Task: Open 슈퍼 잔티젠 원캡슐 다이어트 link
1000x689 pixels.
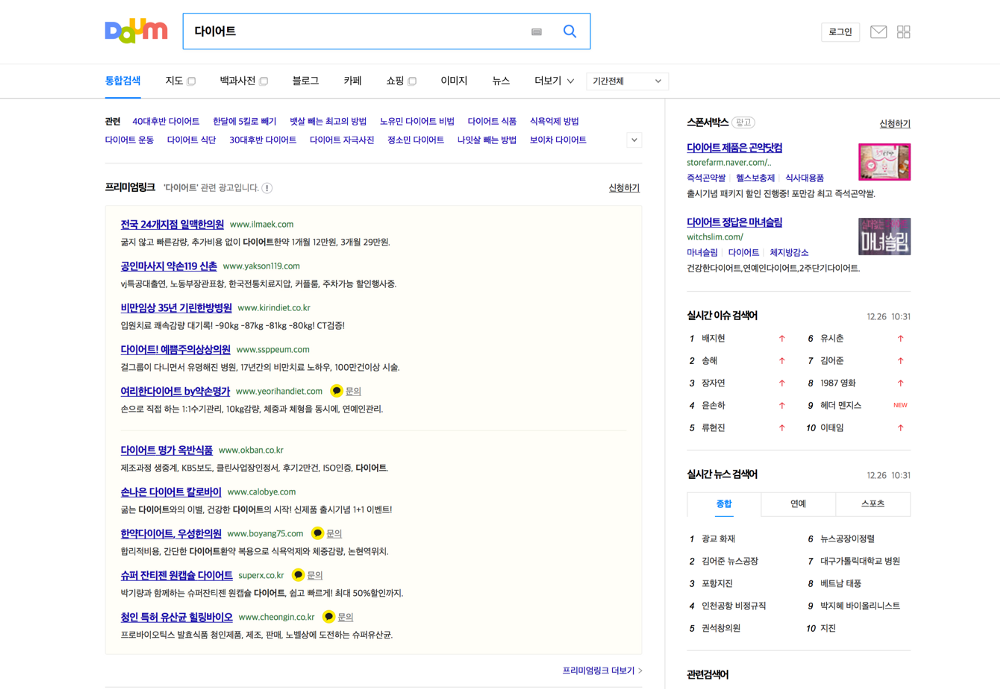Action: 177,575
